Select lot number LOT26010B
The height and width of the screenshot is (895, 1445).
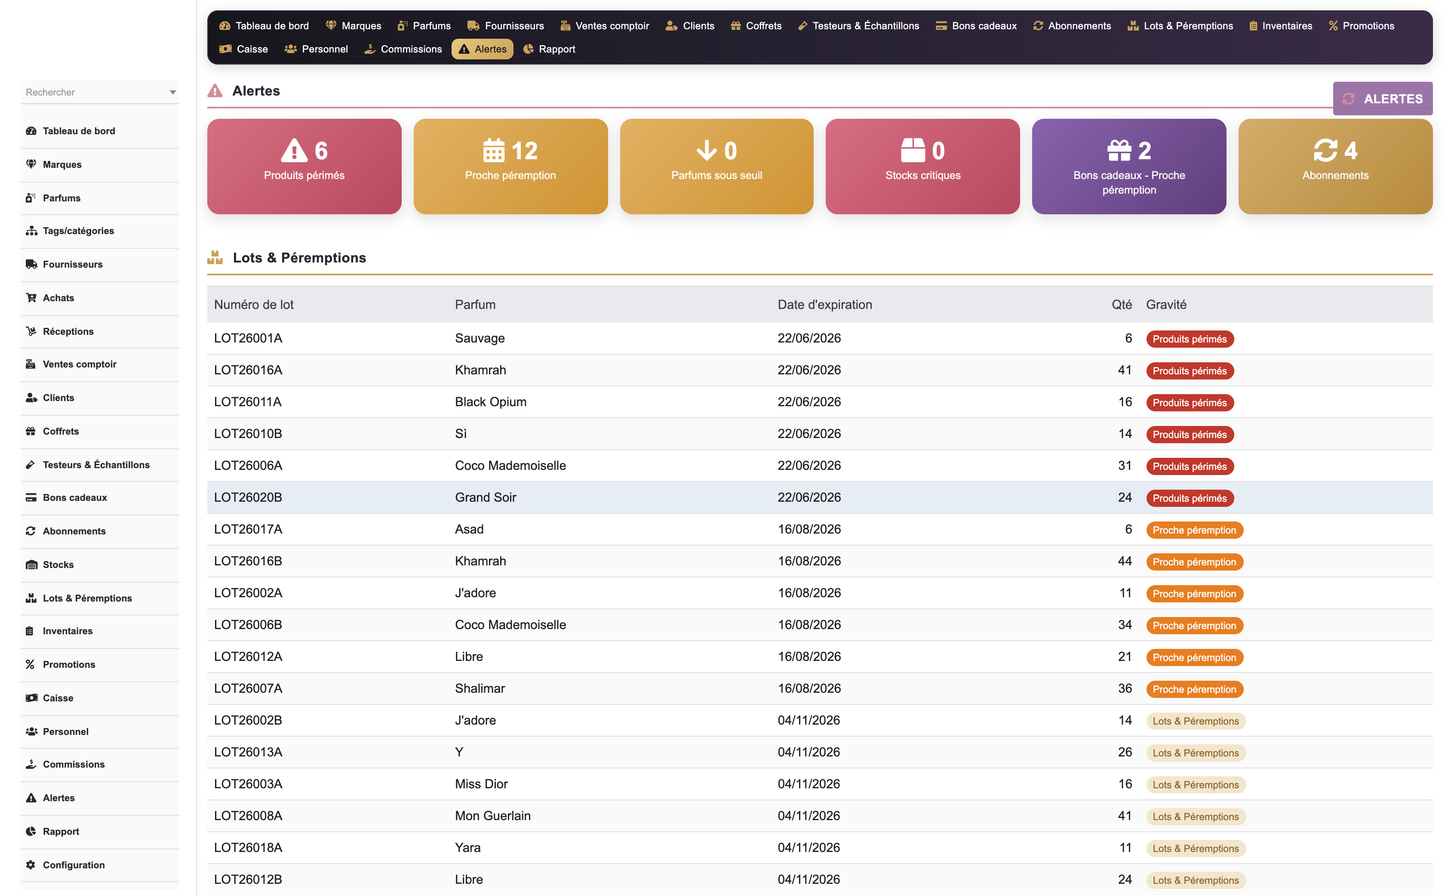tap(248, 434)
